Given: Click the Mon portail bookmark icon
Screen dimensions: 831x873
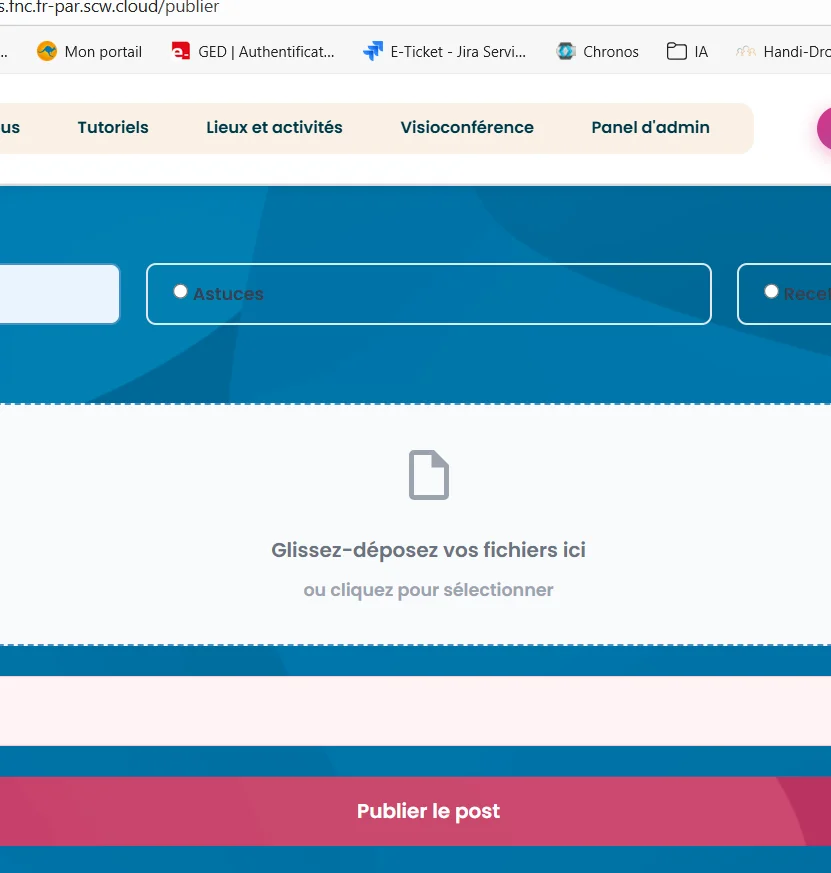Looking at the screenshot, I should coord(47,51).
